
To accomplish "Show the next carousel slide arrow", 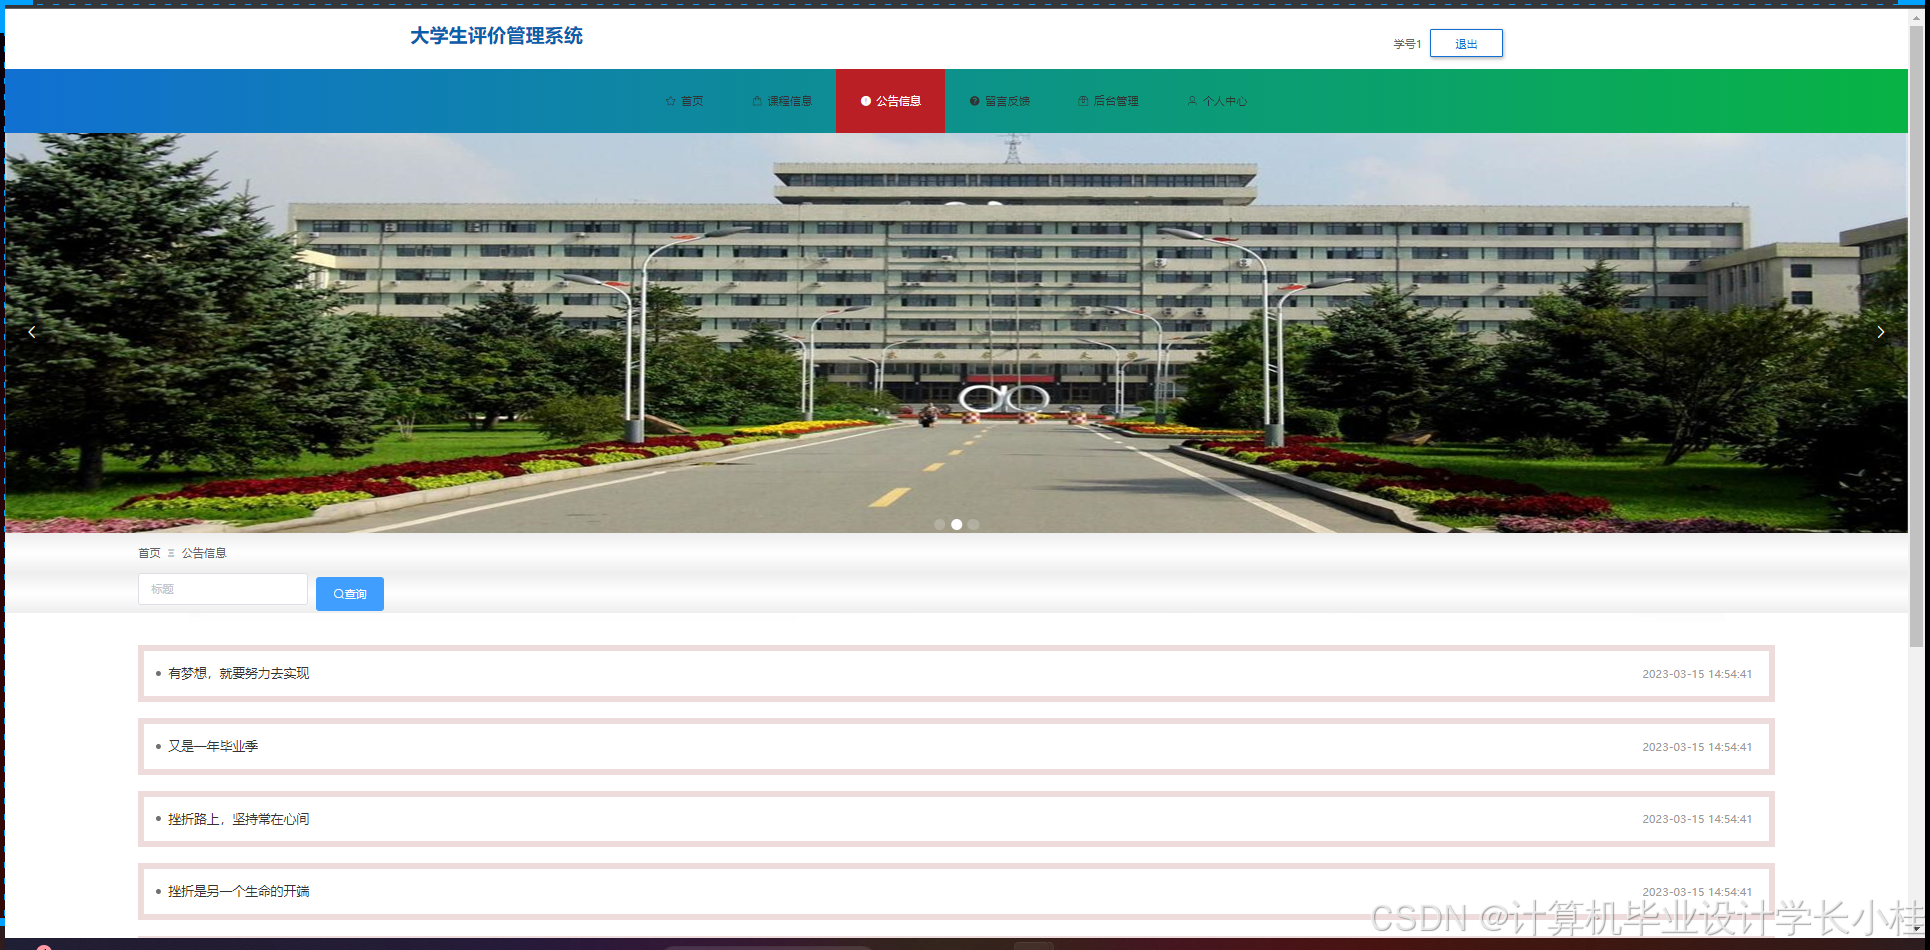I will pos(1880,332).
